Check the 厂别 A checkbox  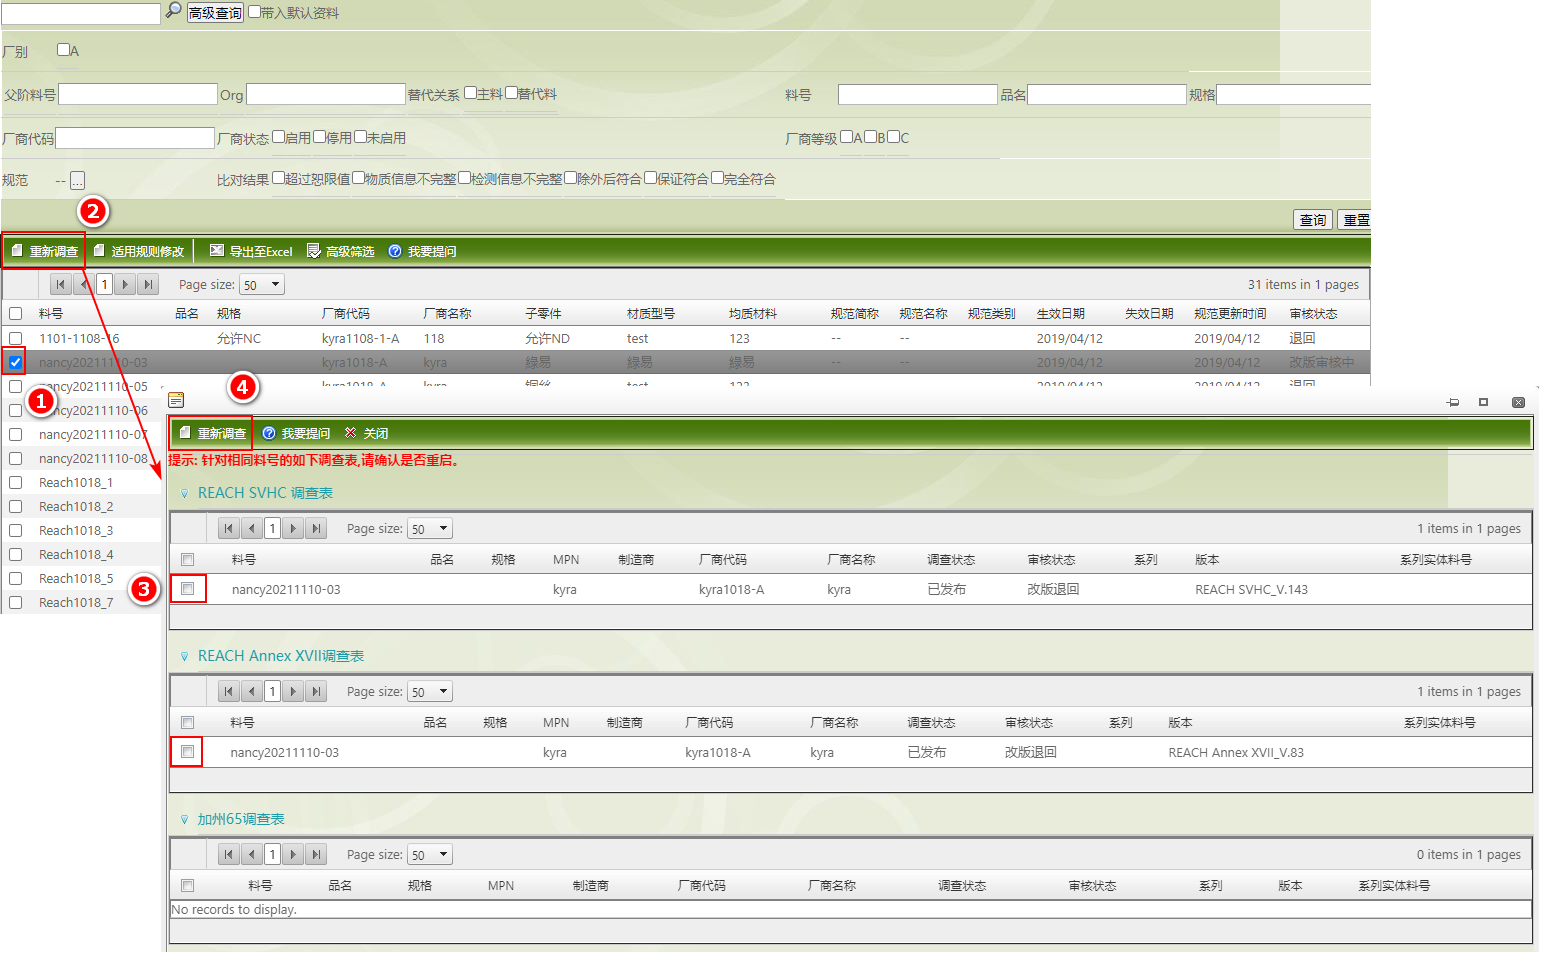(x=63, y=50)
